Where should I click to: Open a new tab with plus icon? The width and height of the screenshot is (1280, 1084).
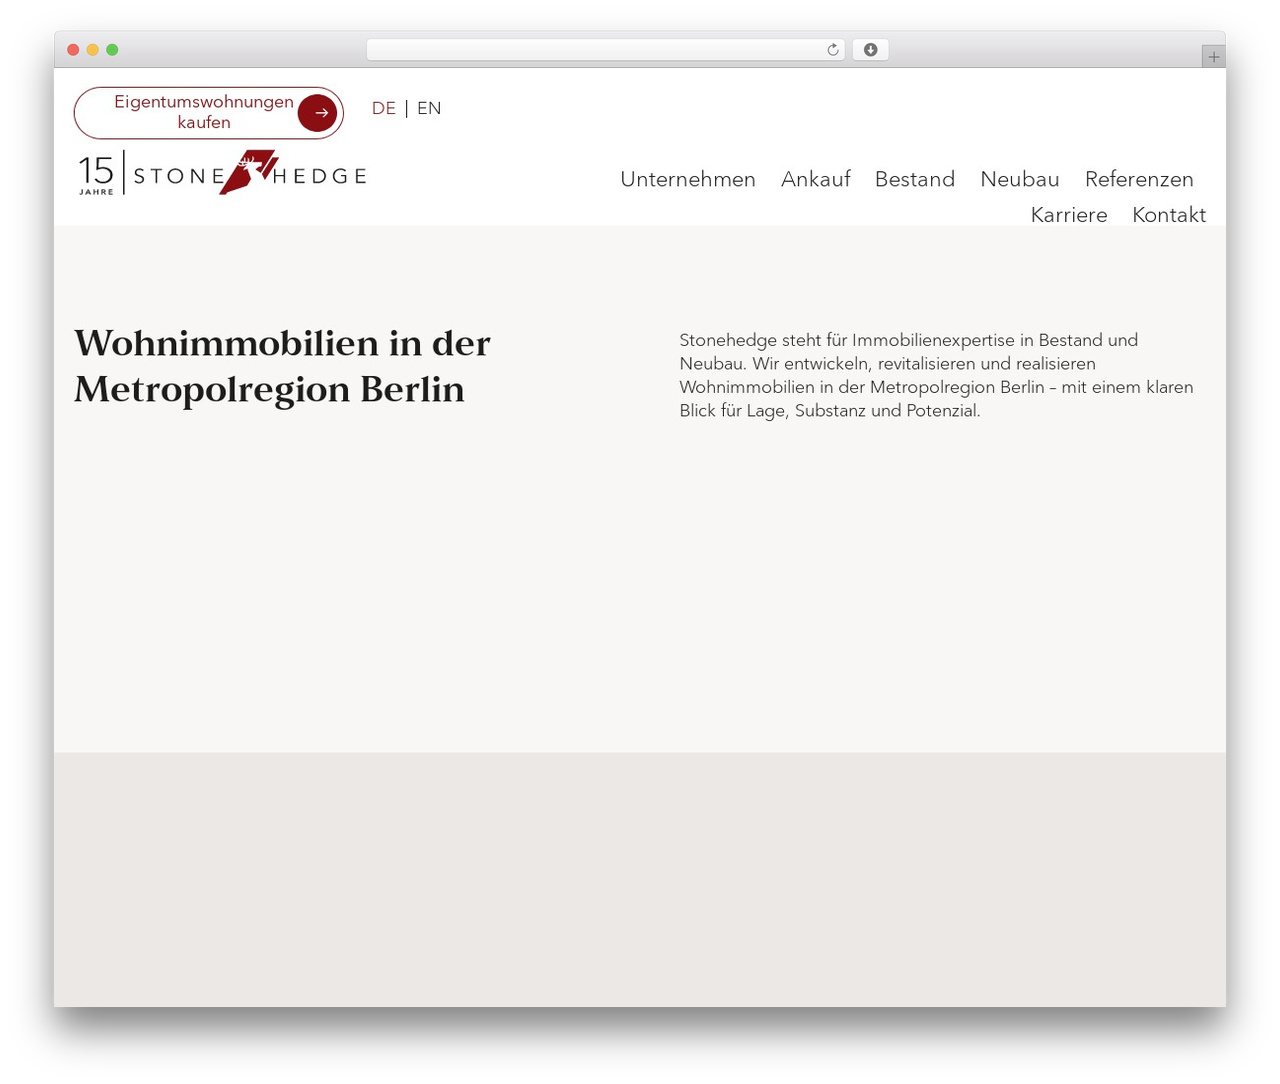pos(1213,57)
